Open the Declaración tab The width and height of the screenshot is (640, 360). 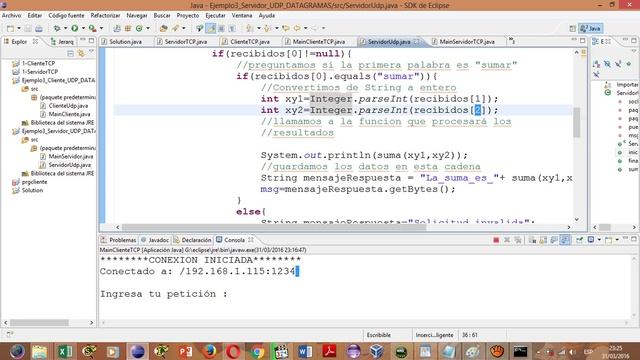(193, 240)
